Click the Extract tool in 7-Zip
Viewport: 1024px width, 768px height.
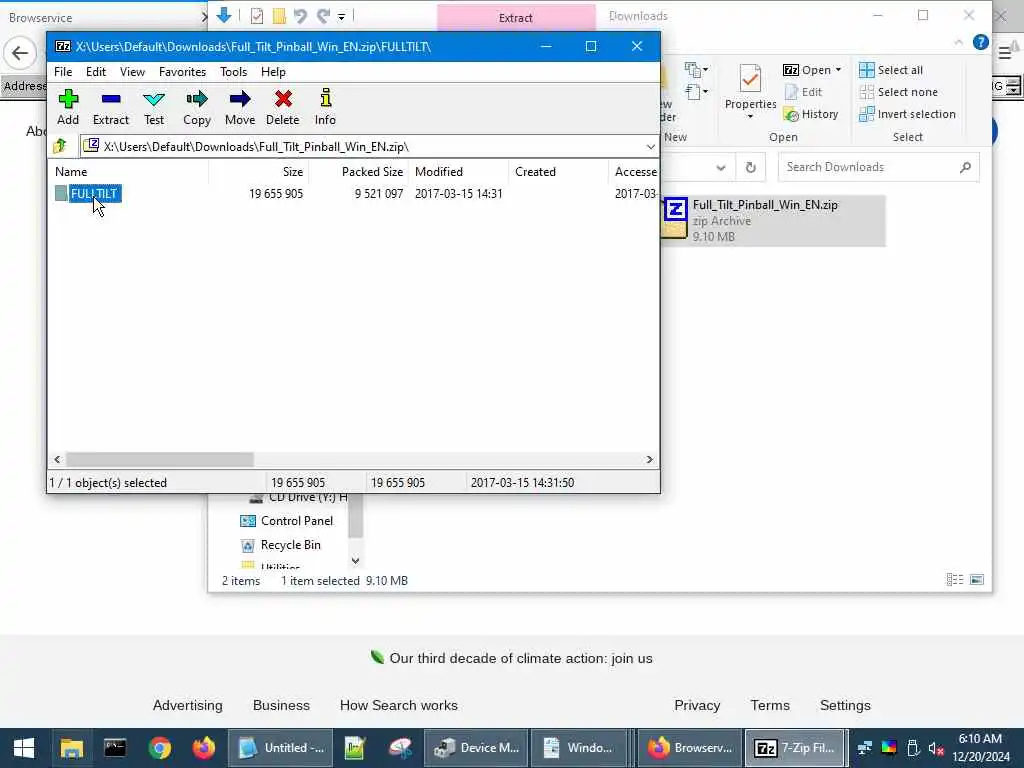110,108
